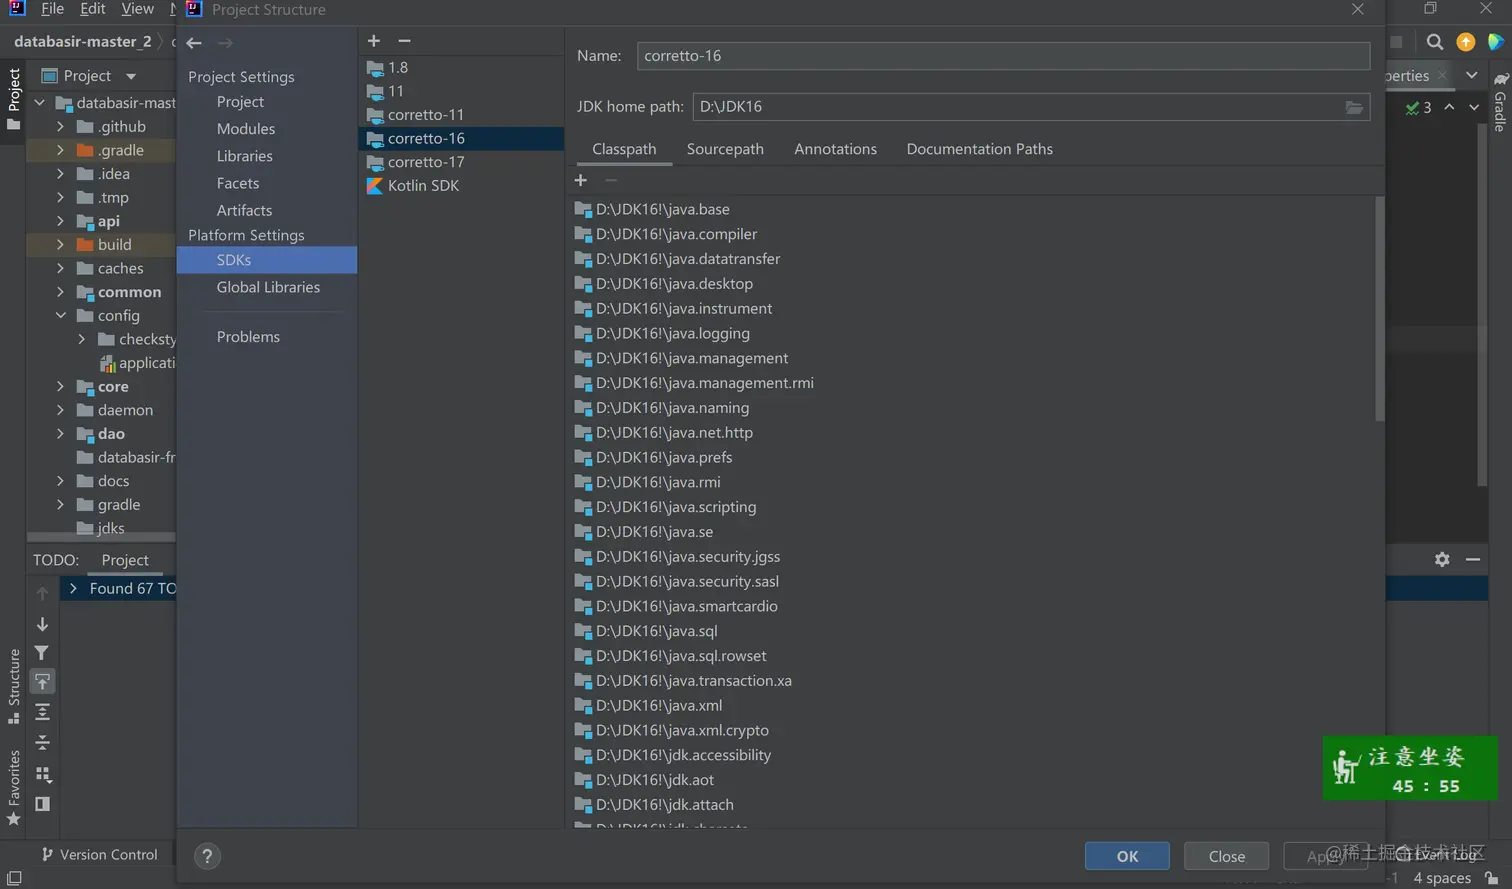Image resolution: width=1512 pixels, height=889 pixels.
Task: Add a new SDK with the plus button
Action: click(x=374, y=41)
